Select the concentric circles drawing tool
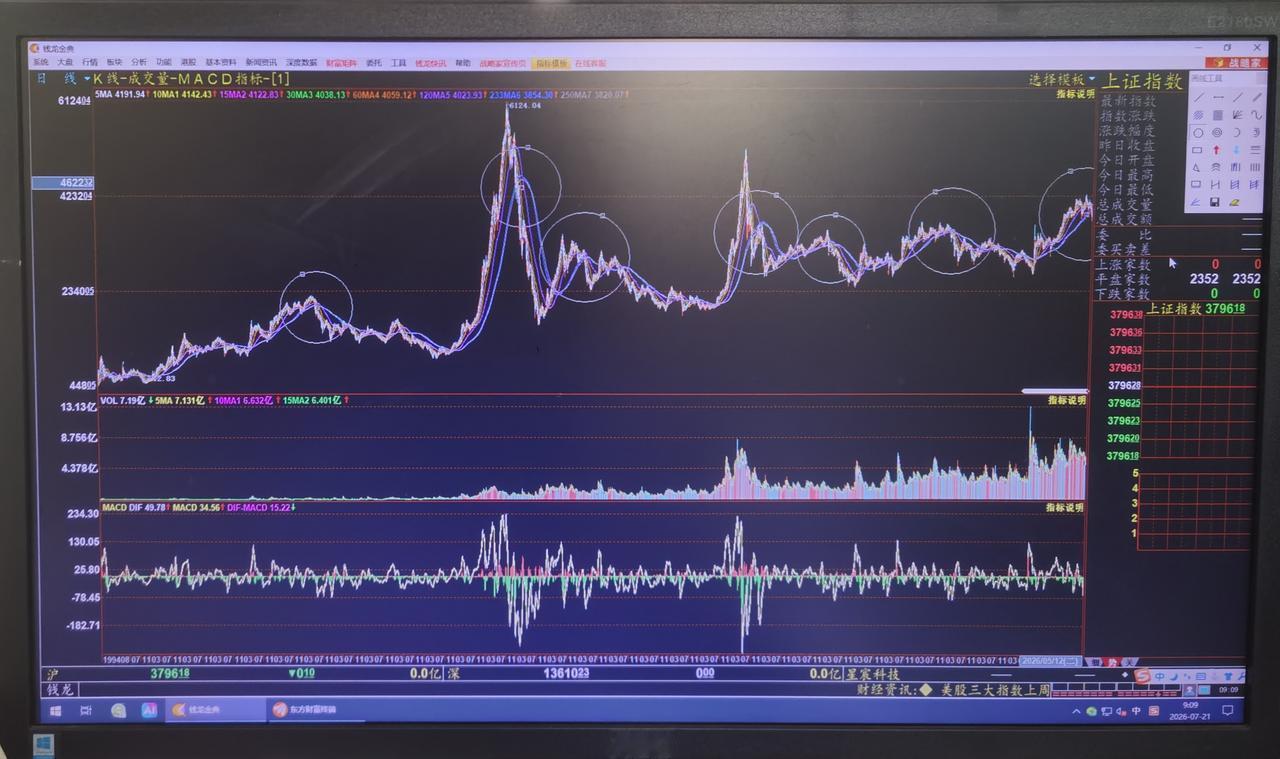Screen dimensions: 1280x759 (1218, 132)
